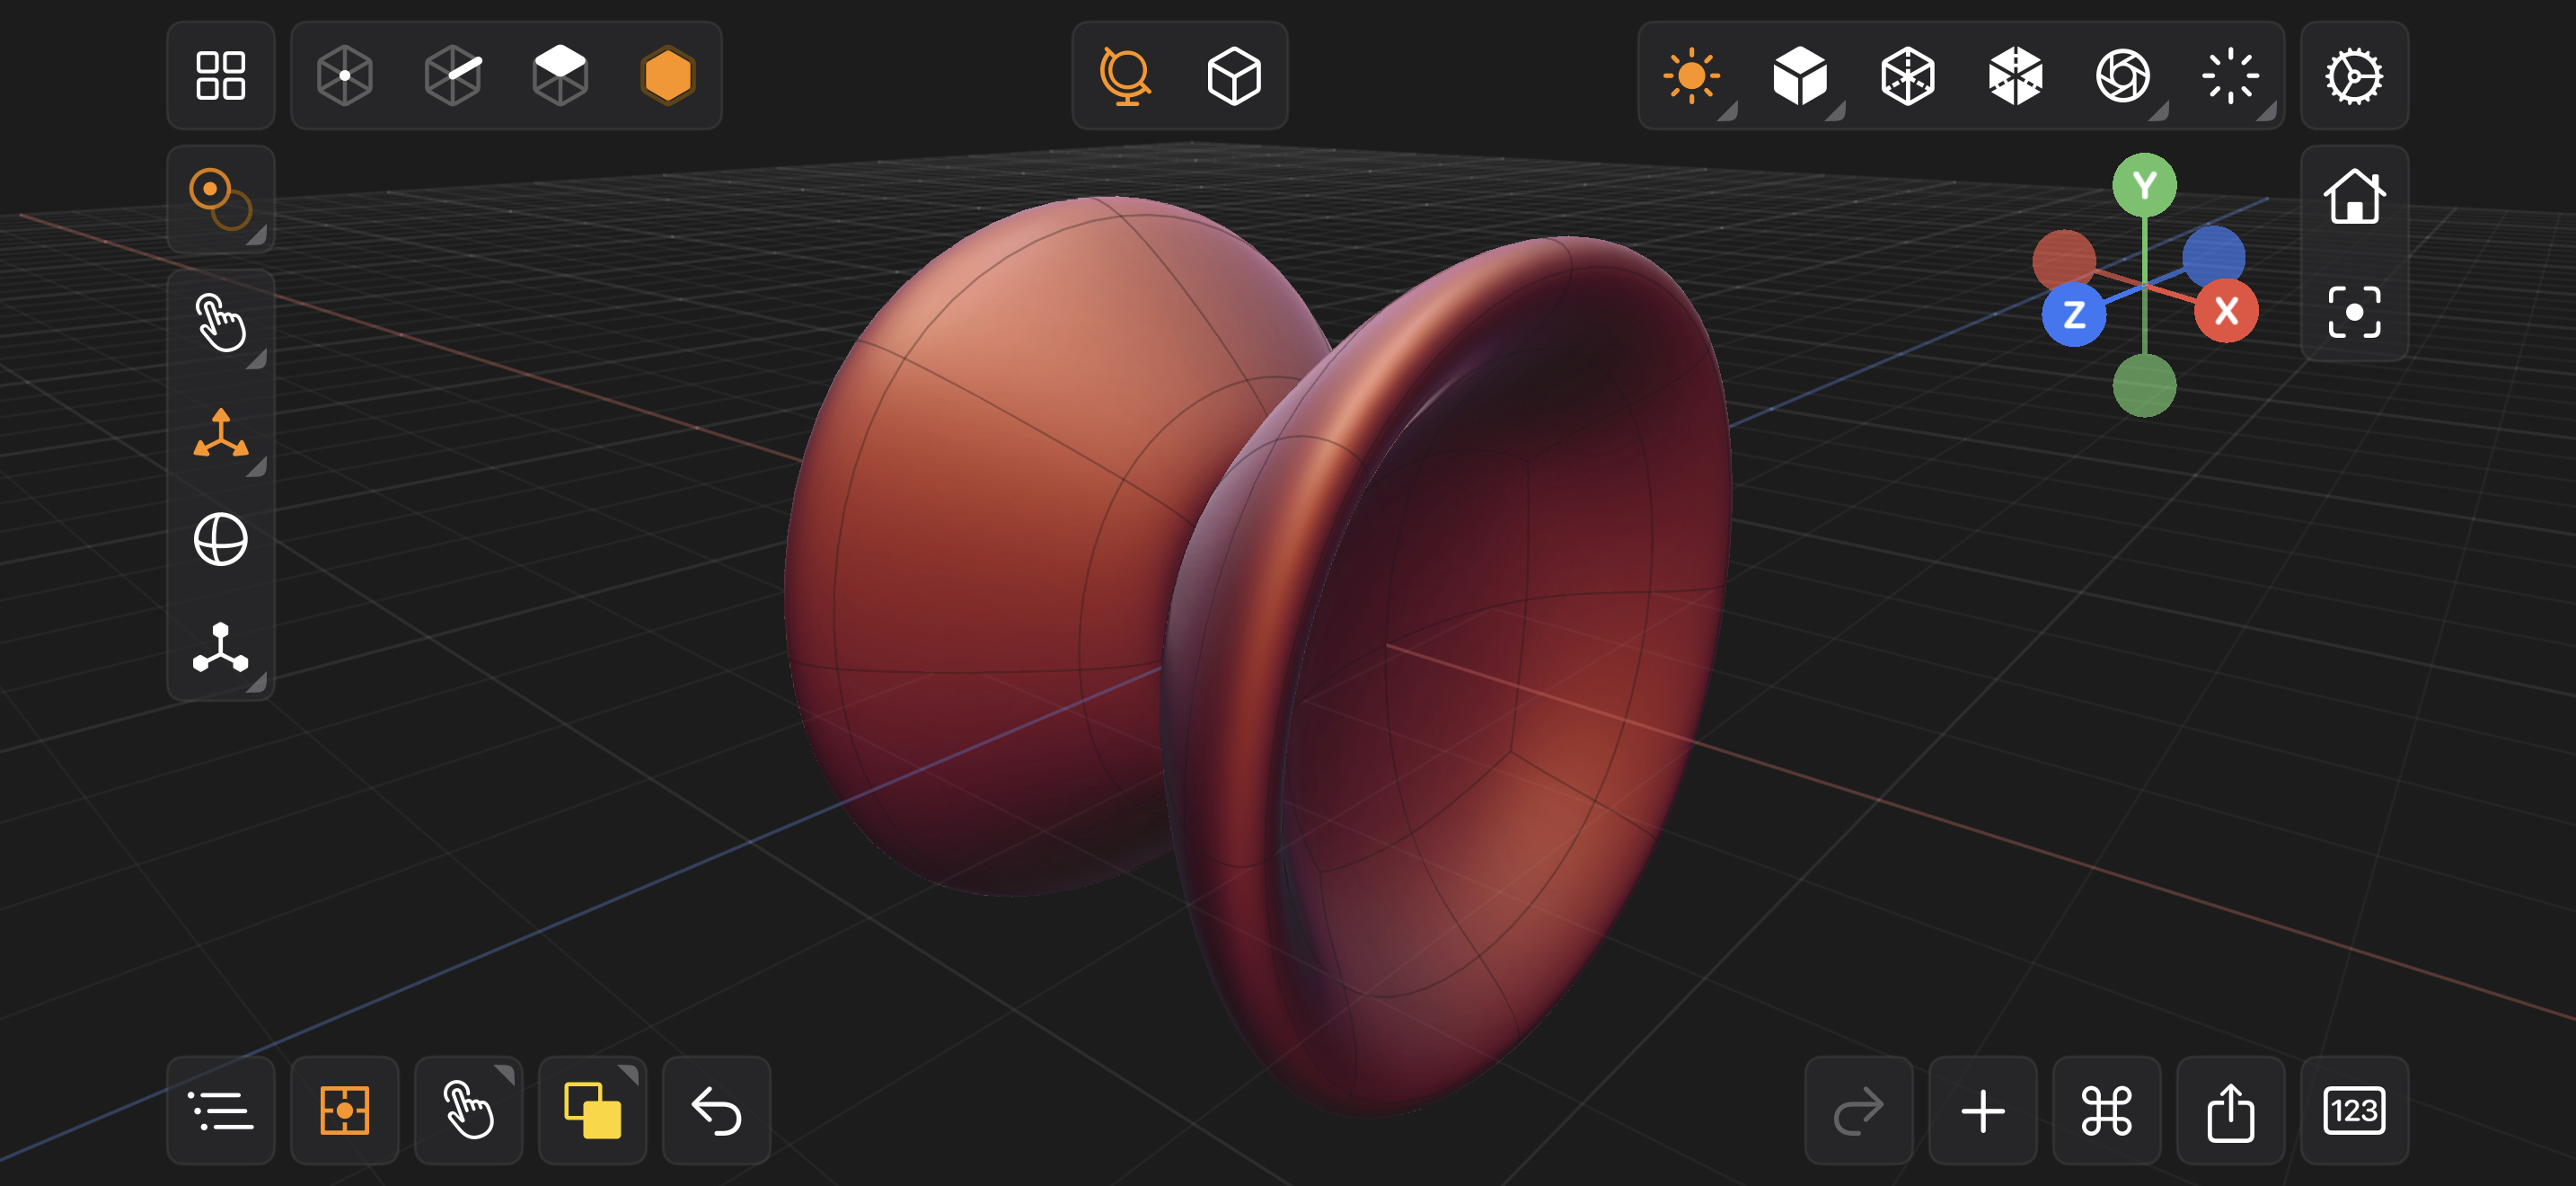Snap view to green Y axis
Viewport: 2576px width, 1186px height.
click(2144, 185)
